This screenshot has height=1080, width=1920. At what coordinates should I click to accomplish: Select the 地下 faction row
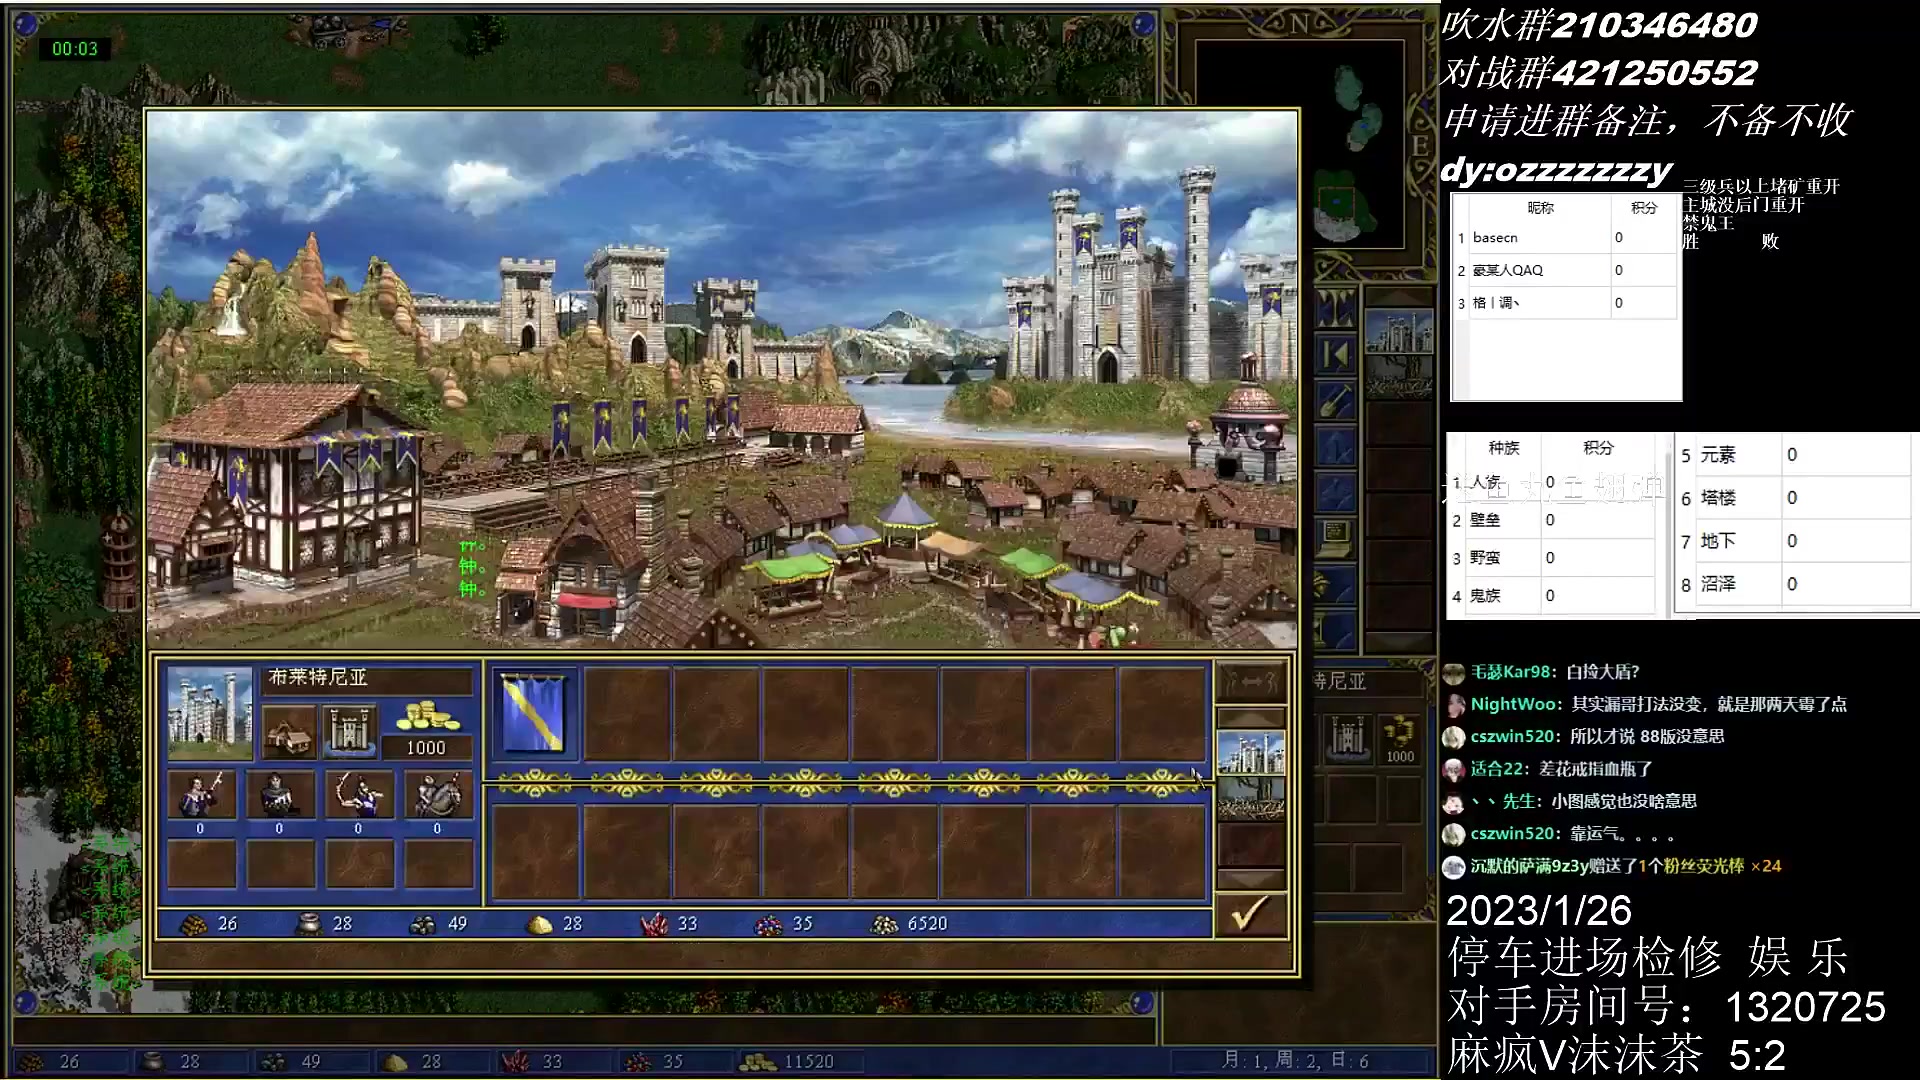(x=1794, y=541)
